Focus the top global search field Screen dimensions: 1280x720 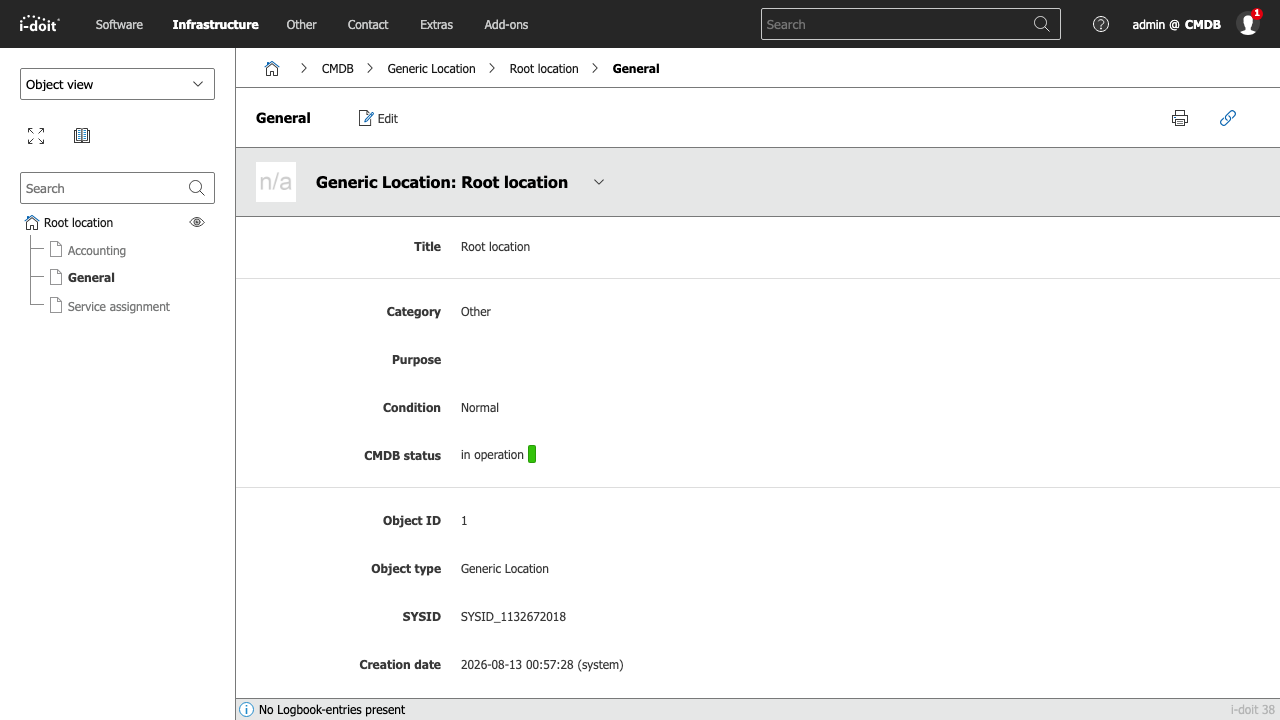click(x=910, y=24)
